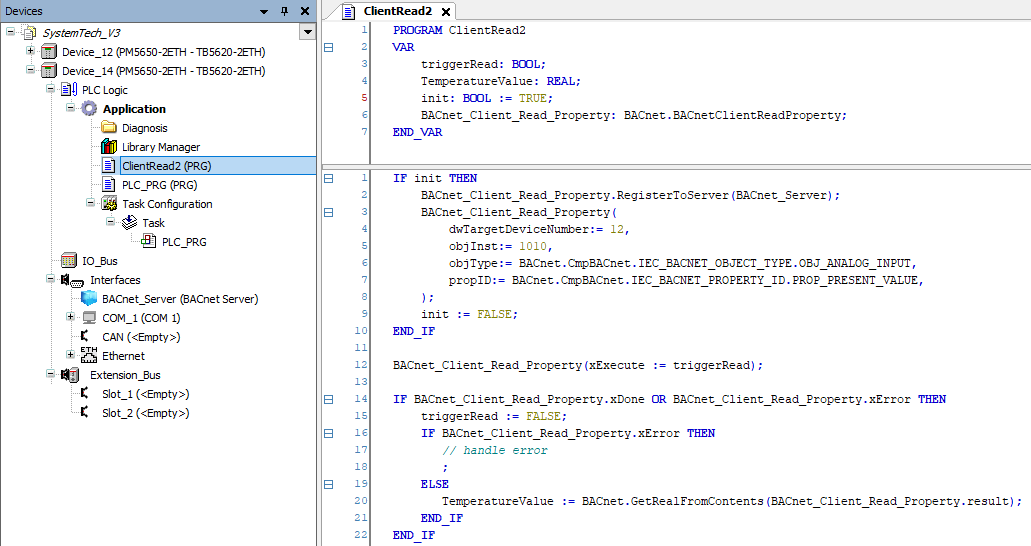Click the Extension_Bus icon
The image size is (1031, 546).
[70, 375]
